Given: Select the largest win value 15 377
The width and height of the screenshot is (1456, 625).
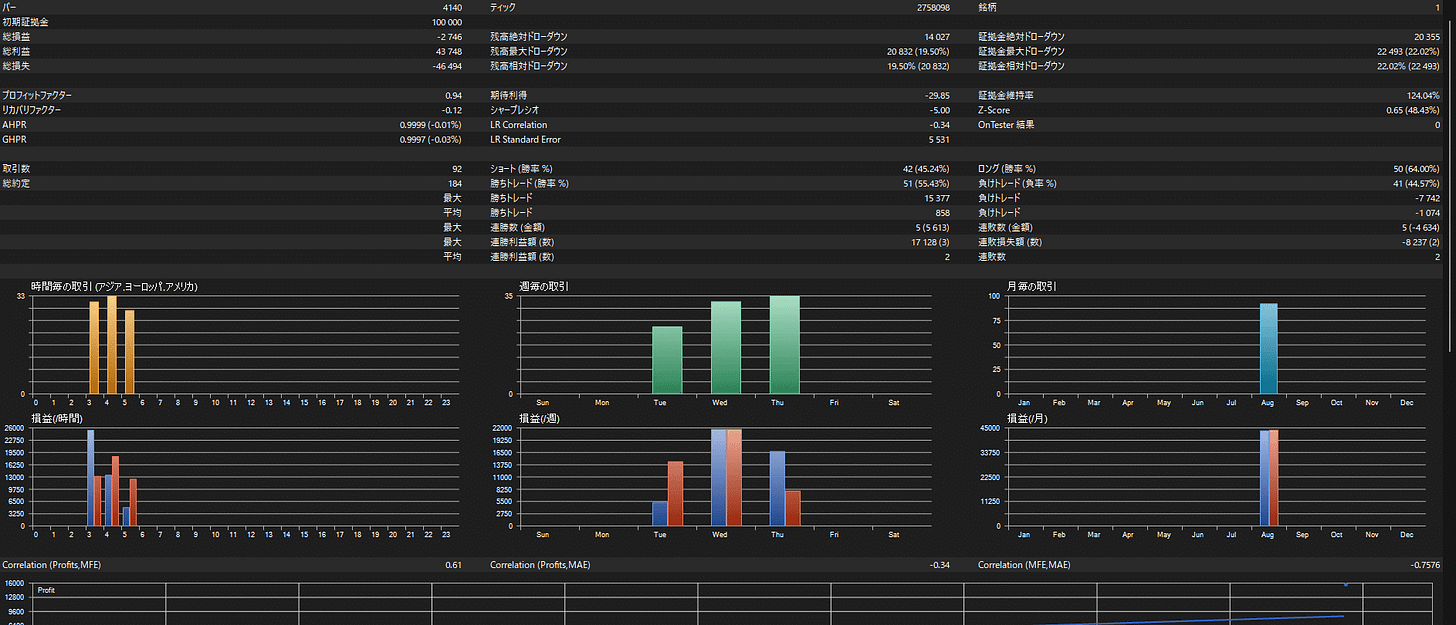Looking at the screenshot, I should (936, 198).
